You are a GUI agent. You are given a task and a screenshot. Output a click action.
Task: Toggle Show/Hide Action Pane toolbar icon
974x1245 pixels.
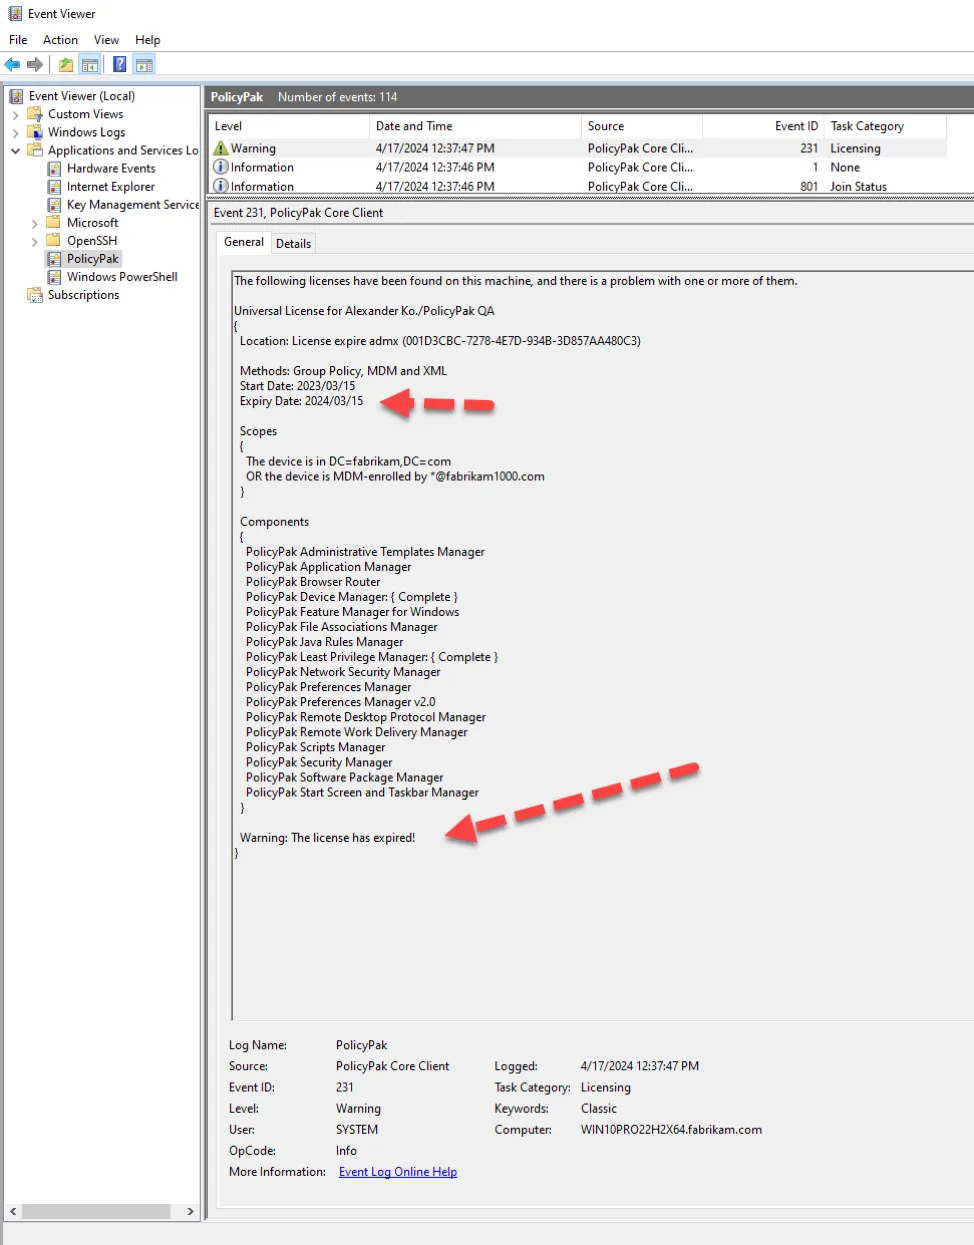(144, 65)
